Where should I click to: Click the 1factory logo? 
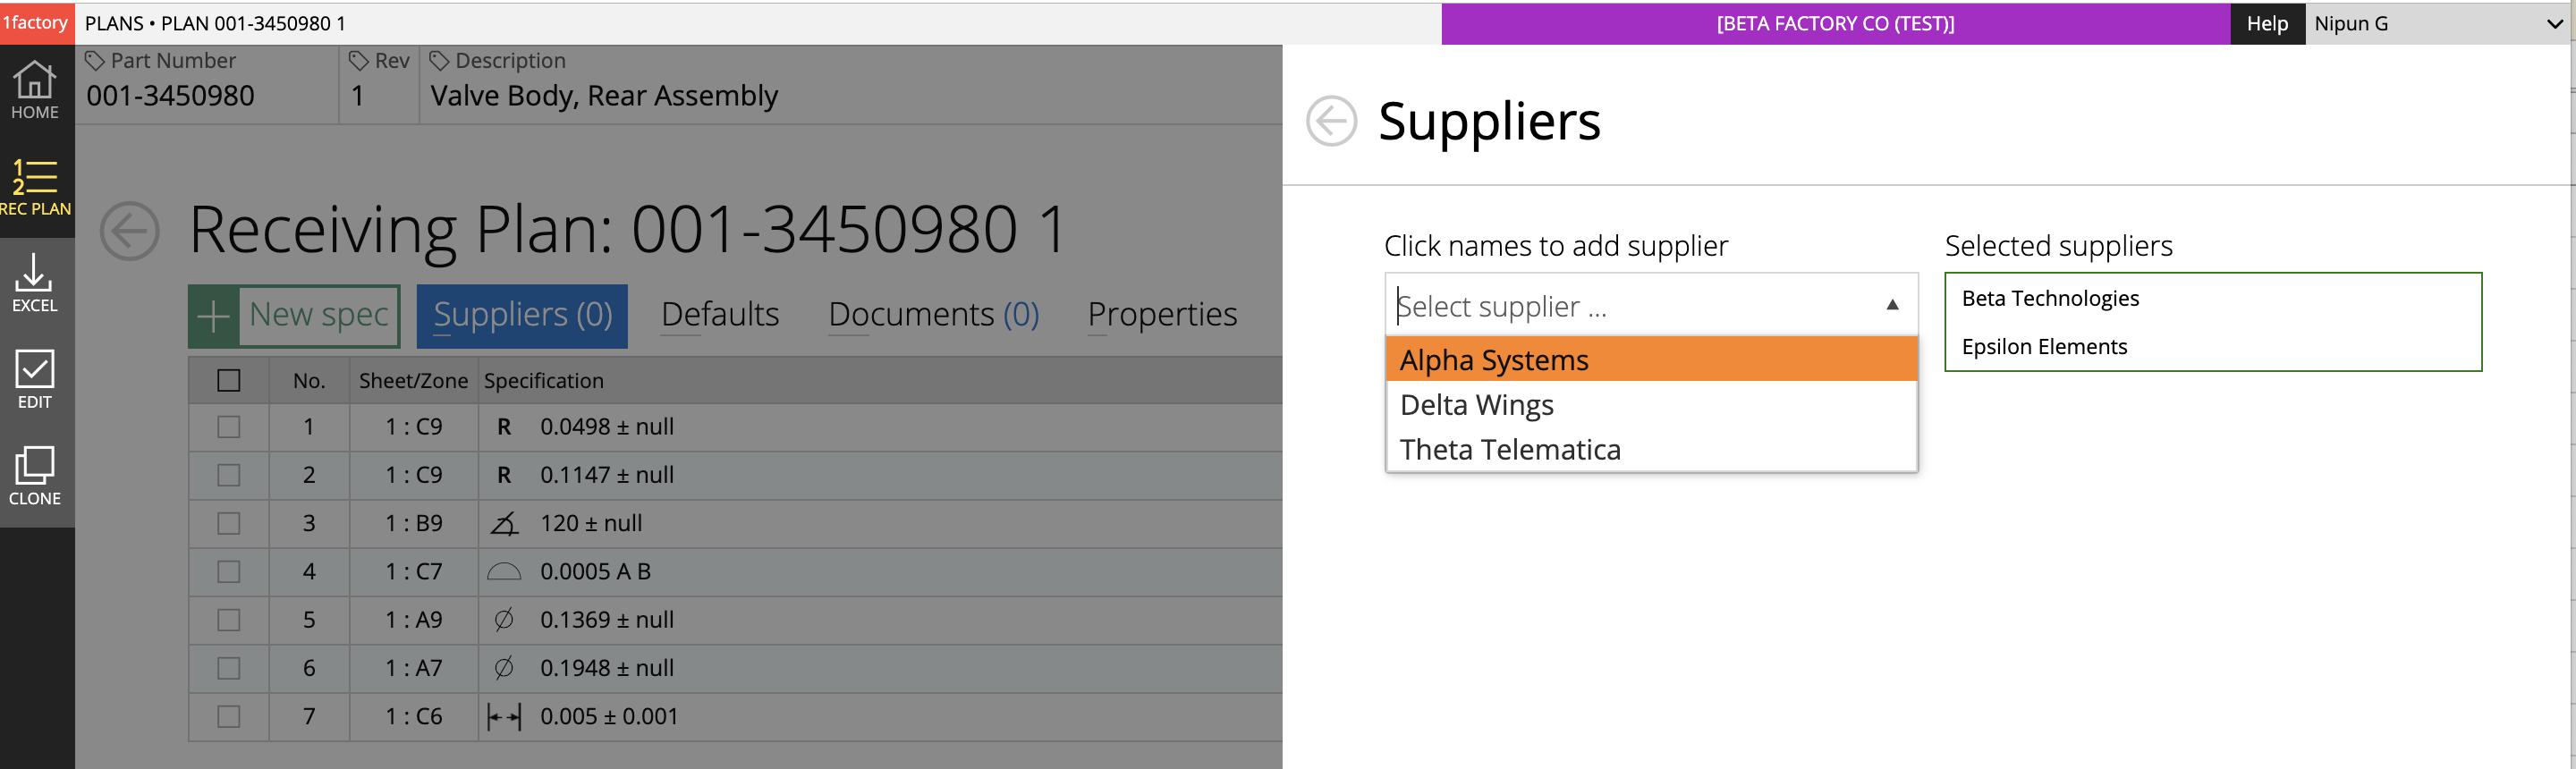[x=36, y=22]
